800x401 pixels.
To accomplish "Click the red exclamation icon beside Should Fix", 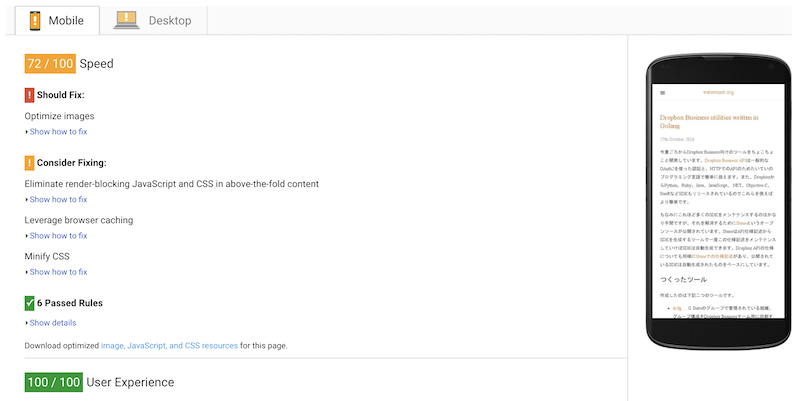I will (x=29, y=95).
